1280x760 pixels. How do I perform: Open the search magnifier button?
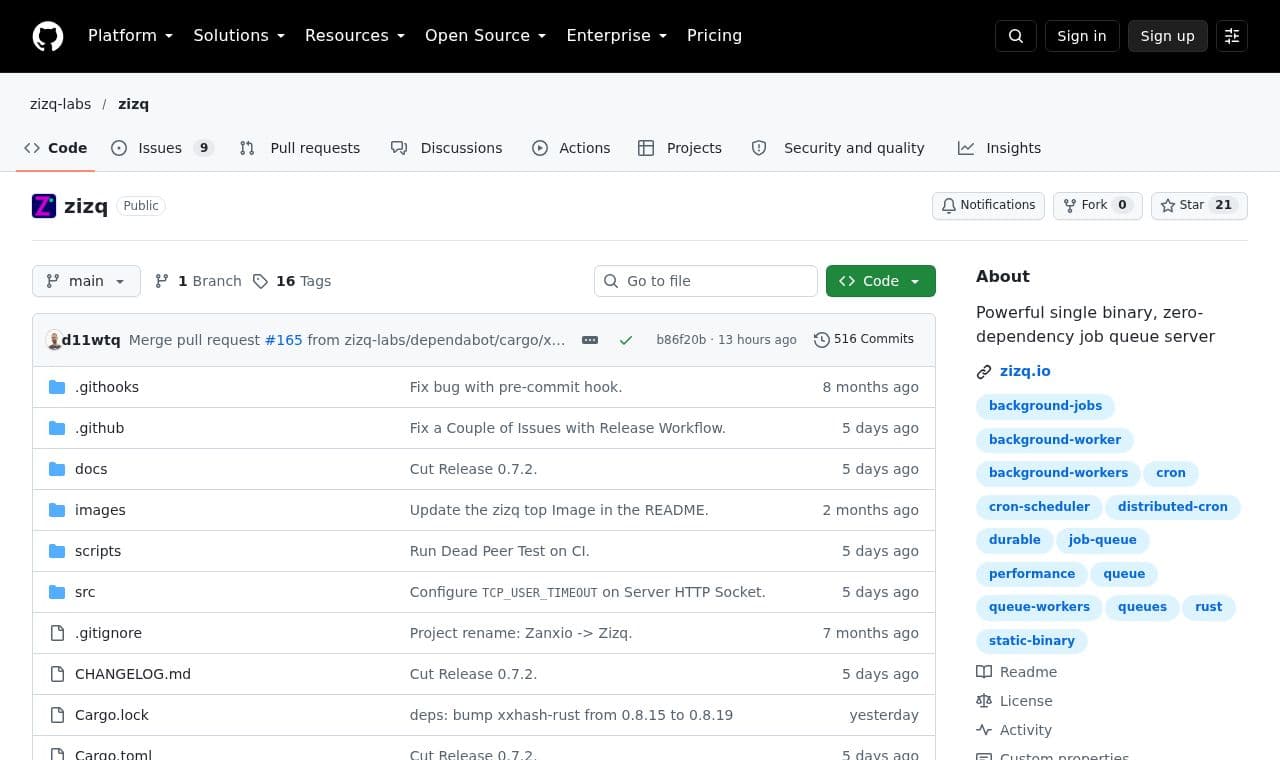coord(1015,36)
